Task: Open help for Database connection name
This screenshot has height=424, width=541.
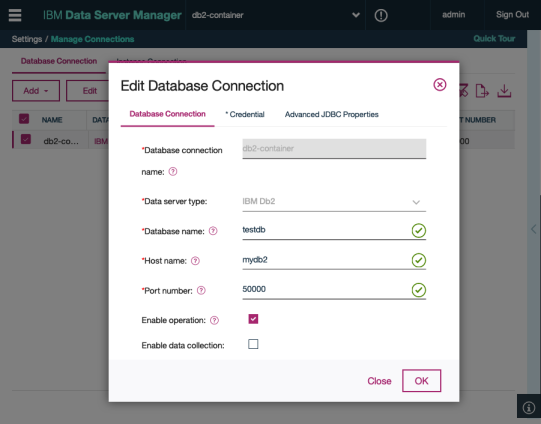Action: [173, 171]
